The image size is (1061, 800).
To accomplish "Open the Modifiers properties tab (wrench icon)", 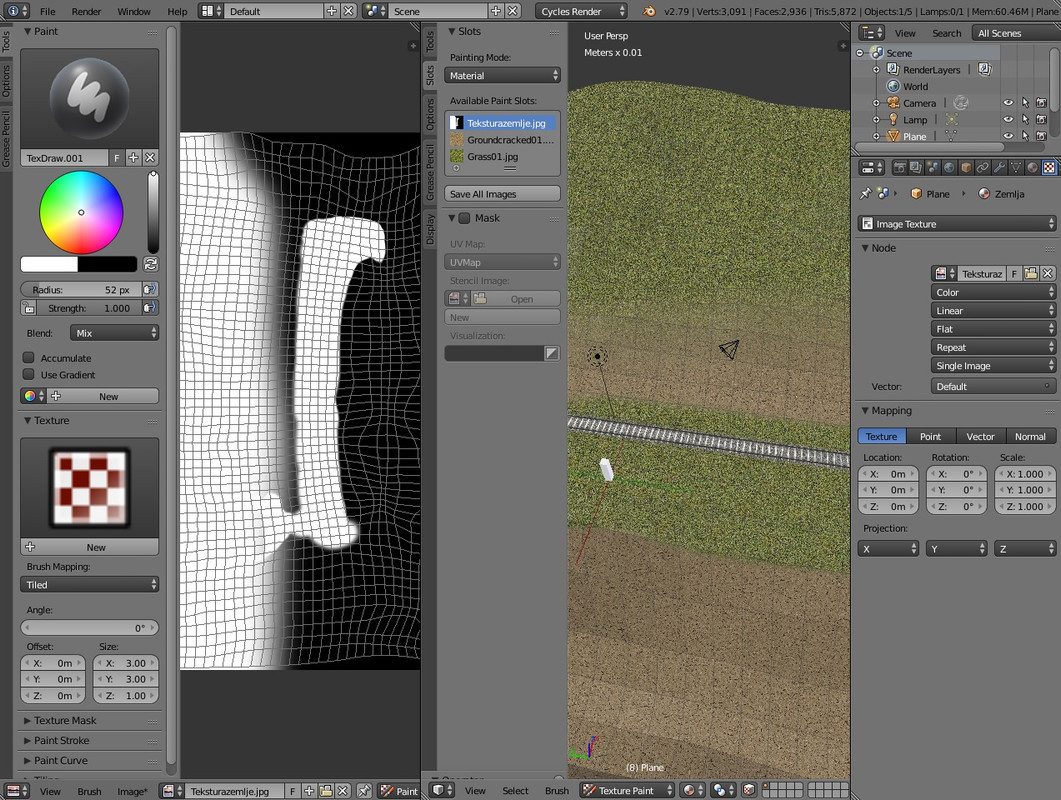I will [x=998, y=167].
